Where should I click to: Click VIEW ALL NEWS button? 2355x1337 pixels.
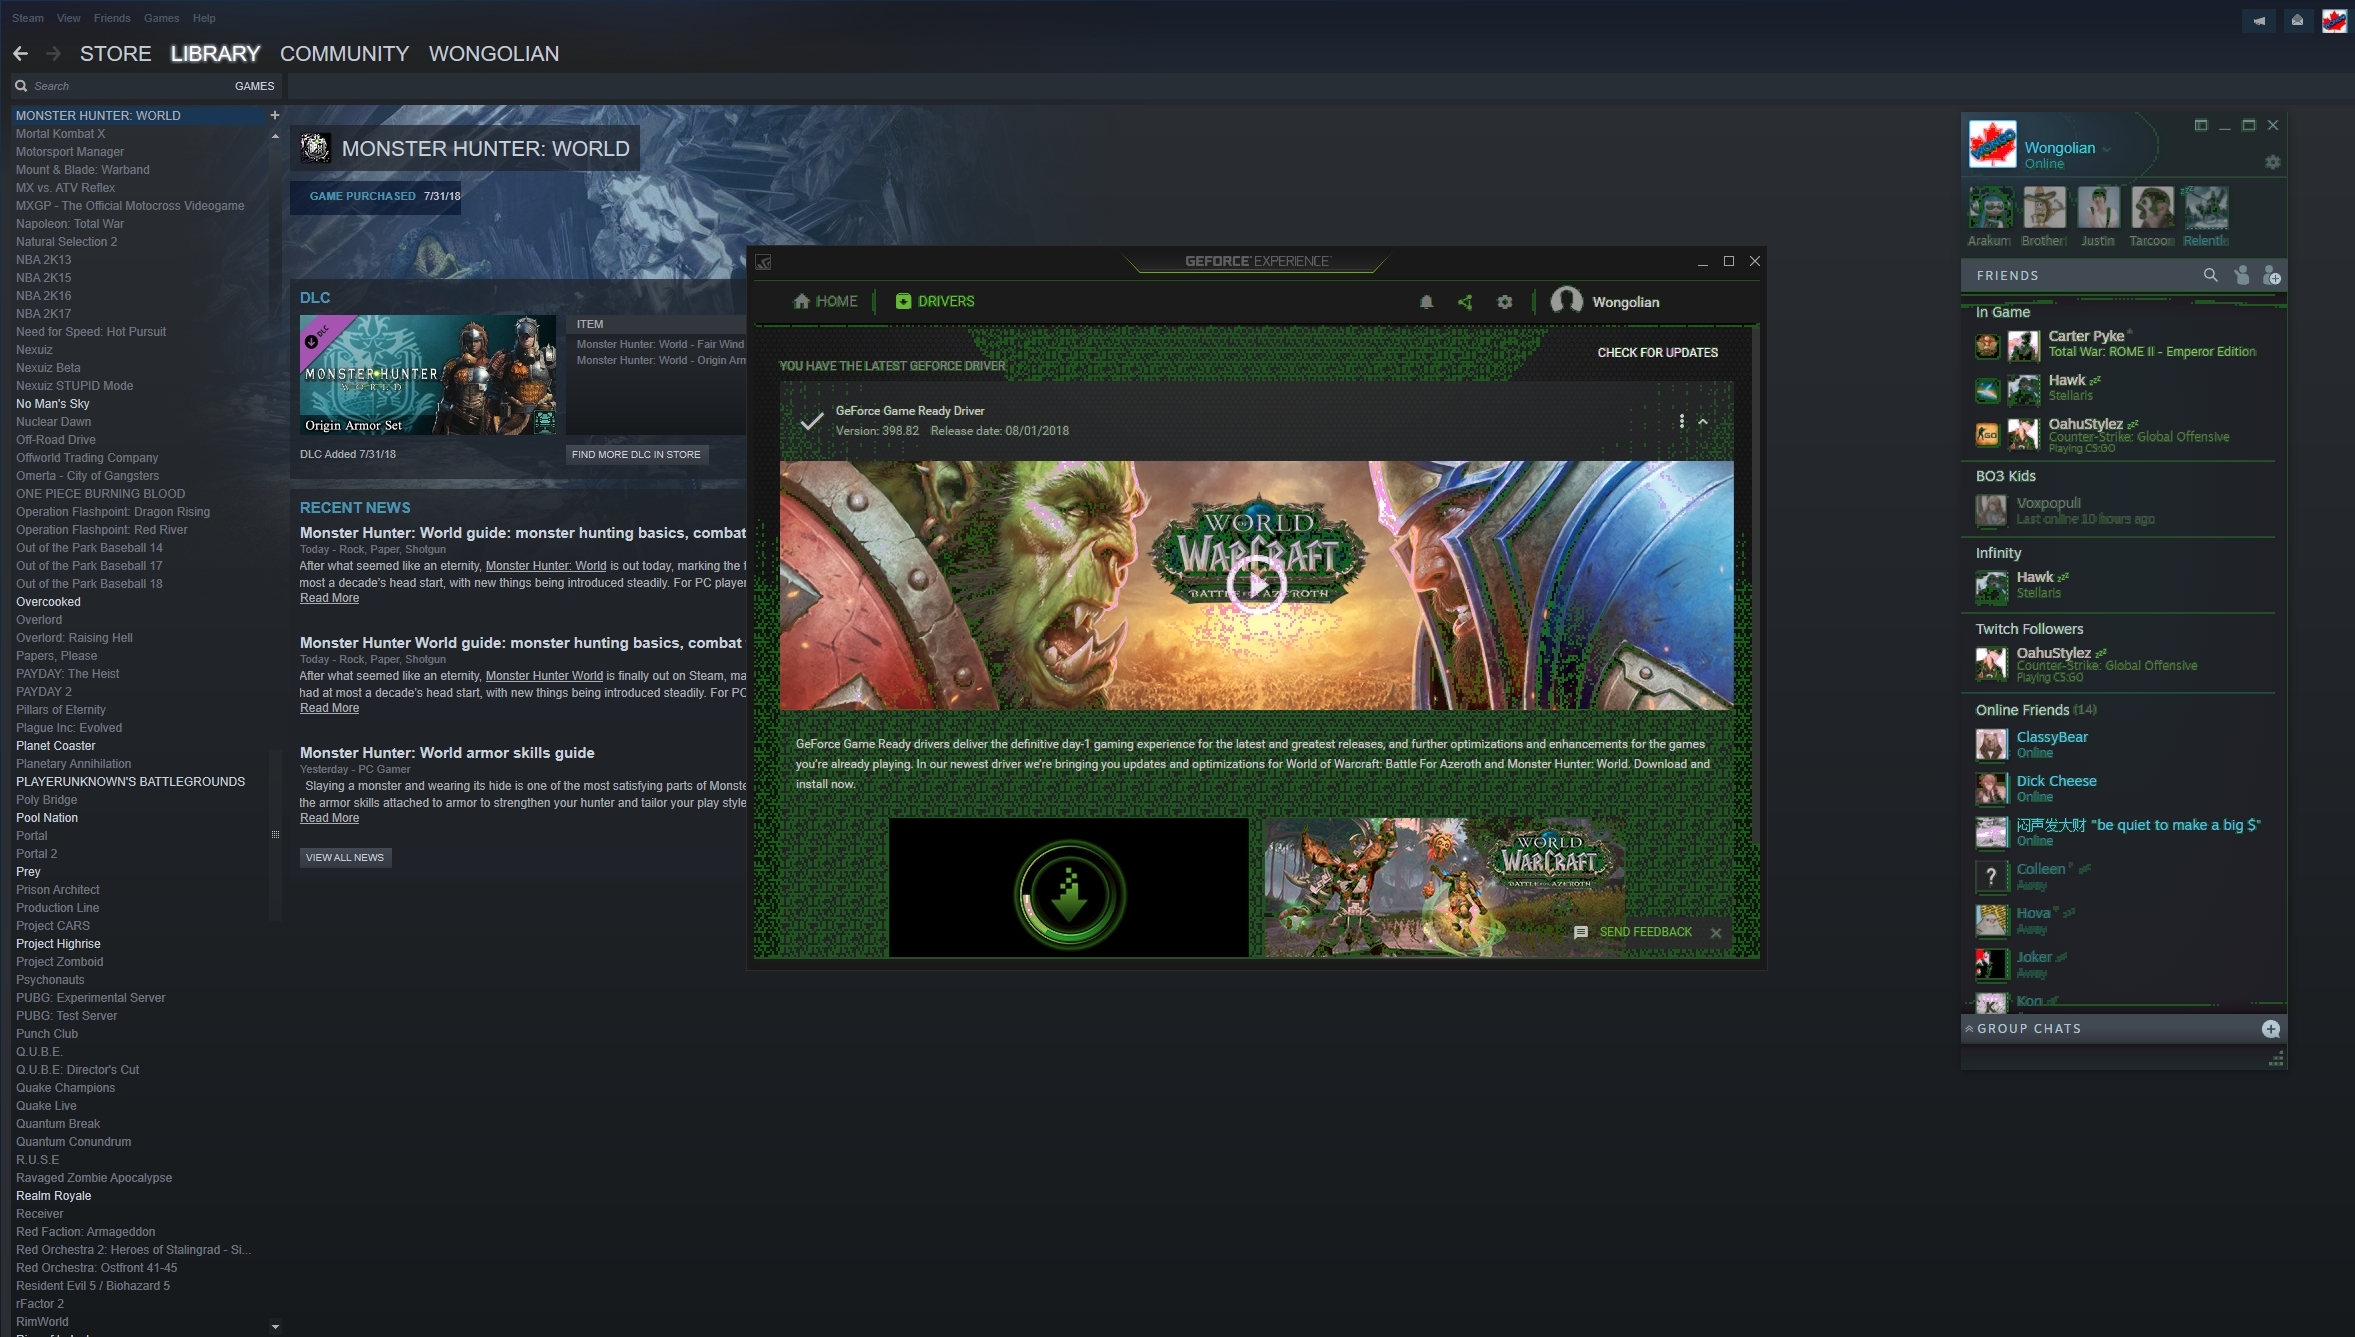(344, 857)
